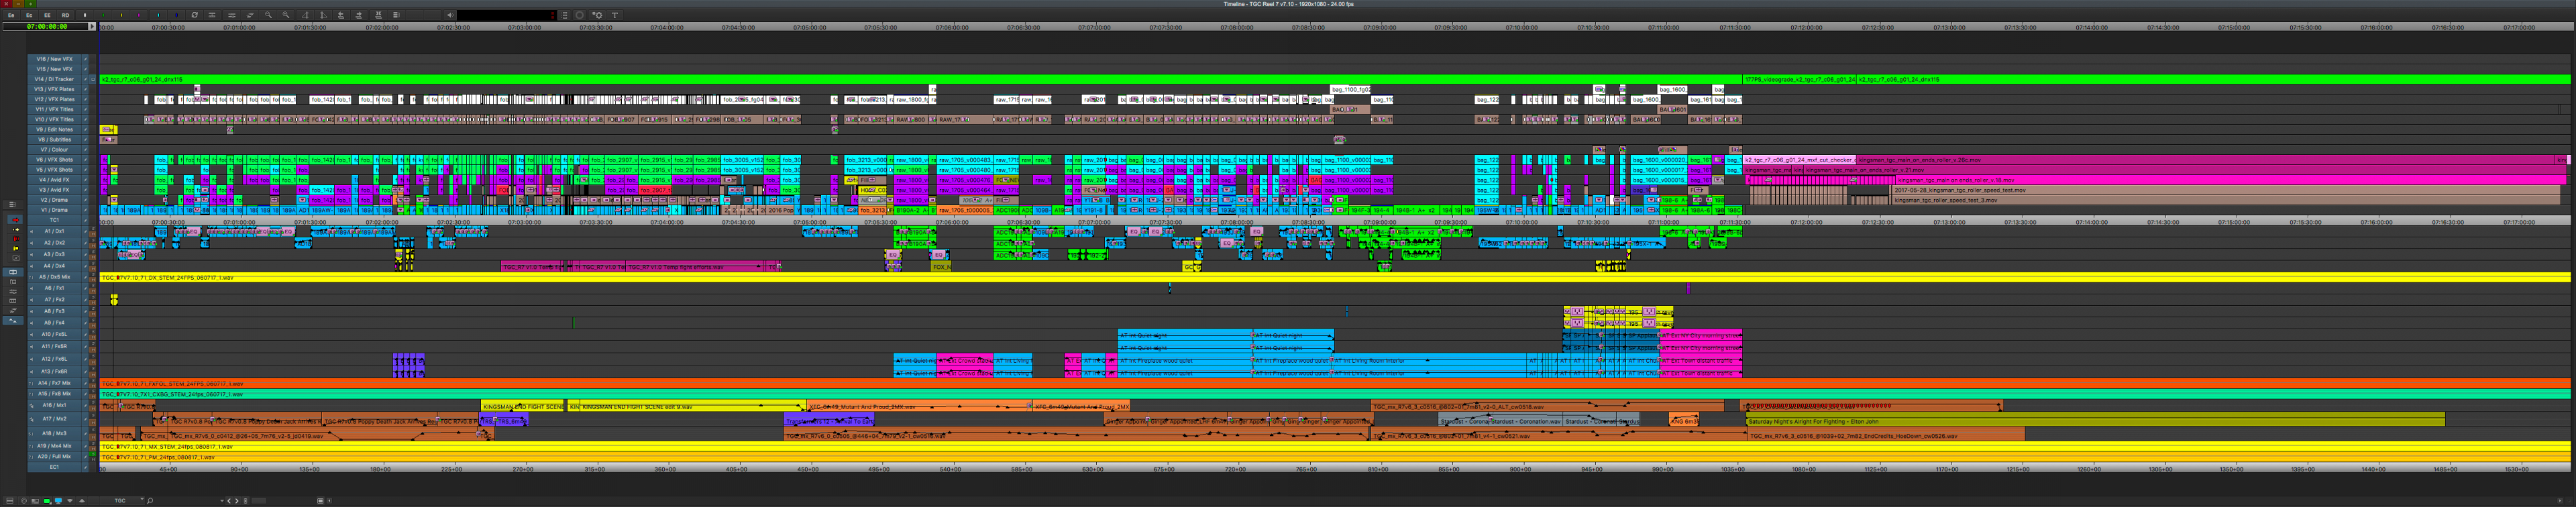Click the 07:05:00:00 mark on the top ruler
The image size is (2576, 507).
[809, 27]
